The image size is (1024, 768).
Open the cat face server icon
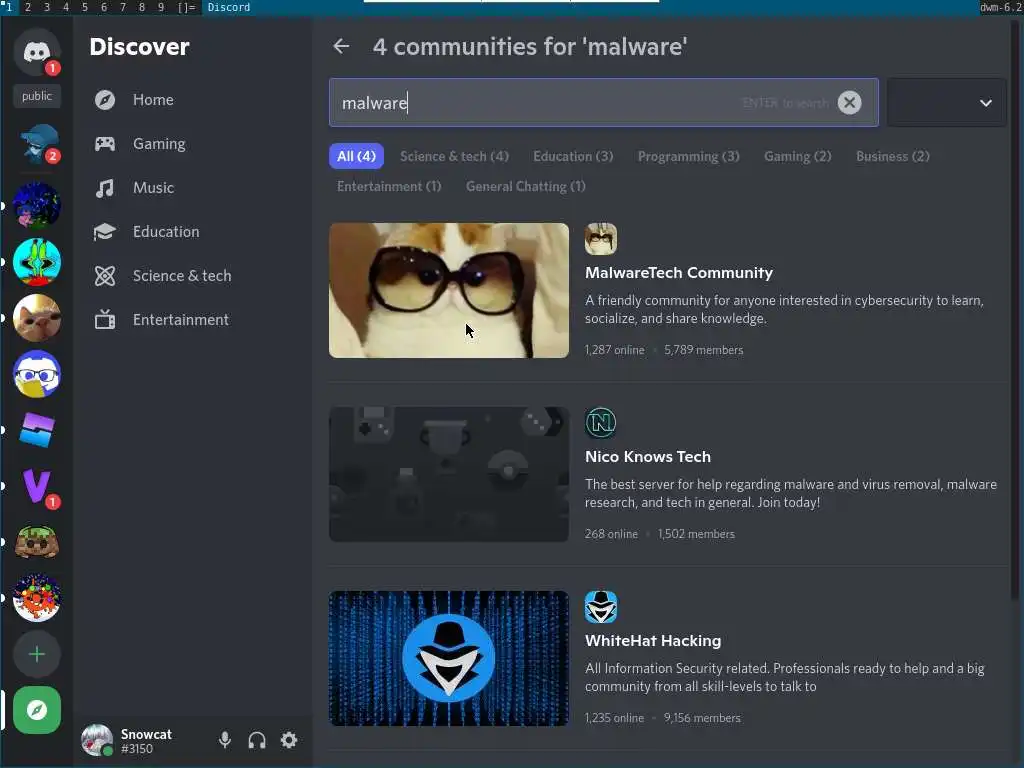click(x=37, y=317)
